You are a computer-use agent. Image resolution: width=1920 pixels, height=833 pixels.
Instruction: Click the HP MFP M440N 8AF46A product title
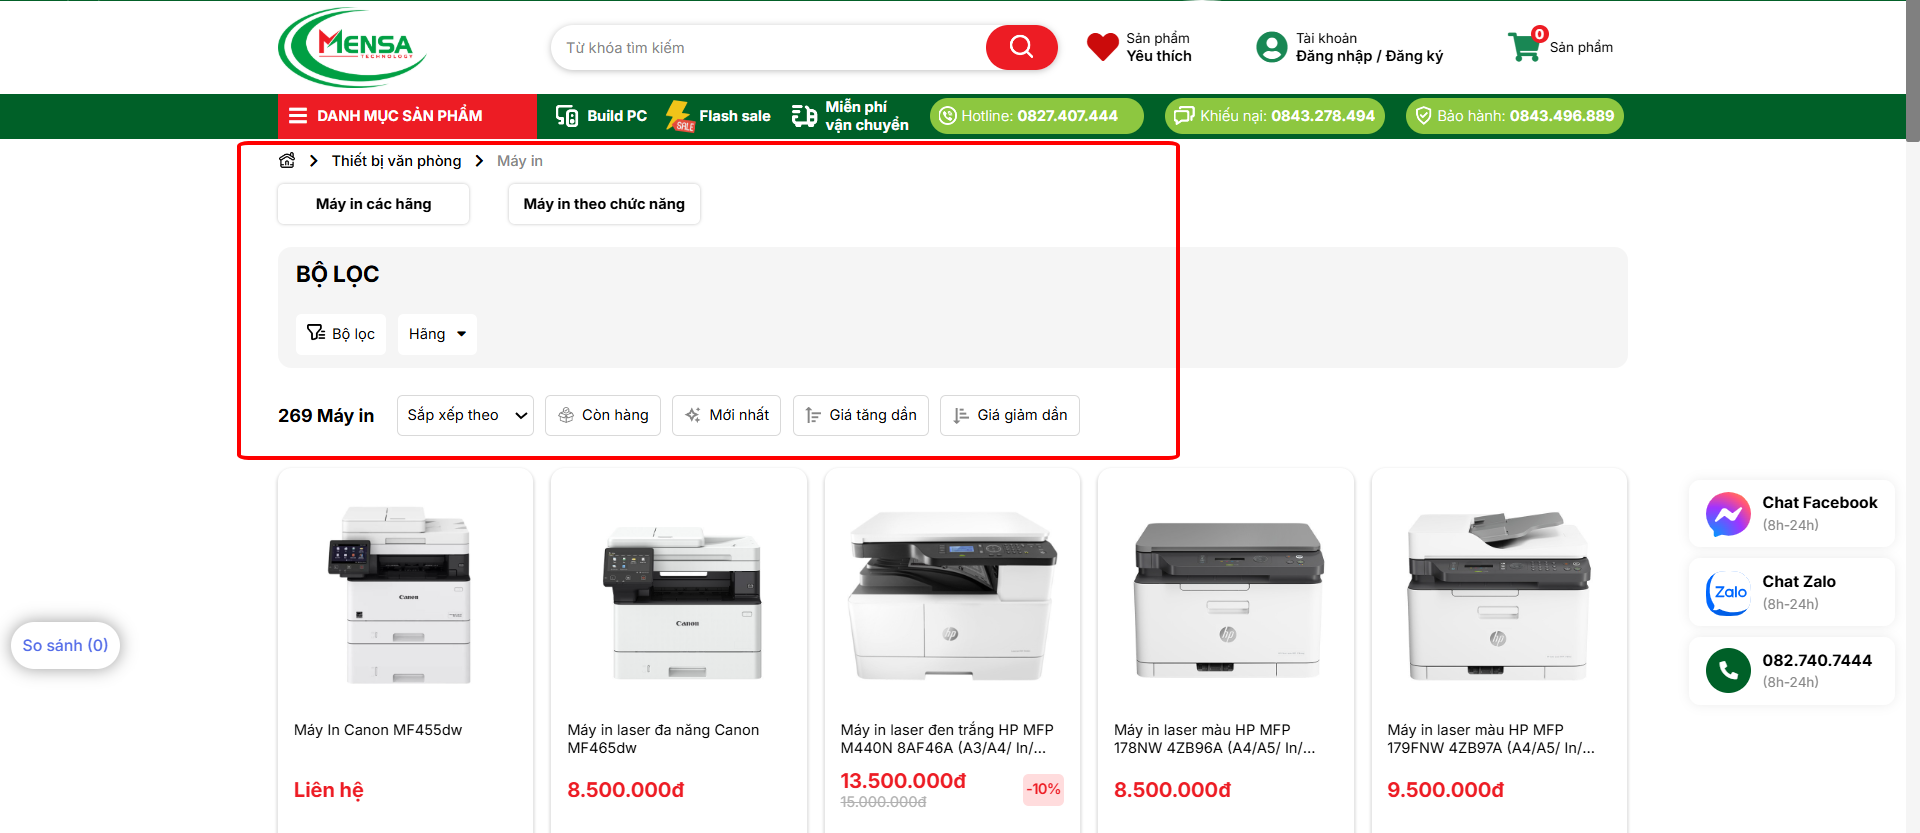coord(947,739)
